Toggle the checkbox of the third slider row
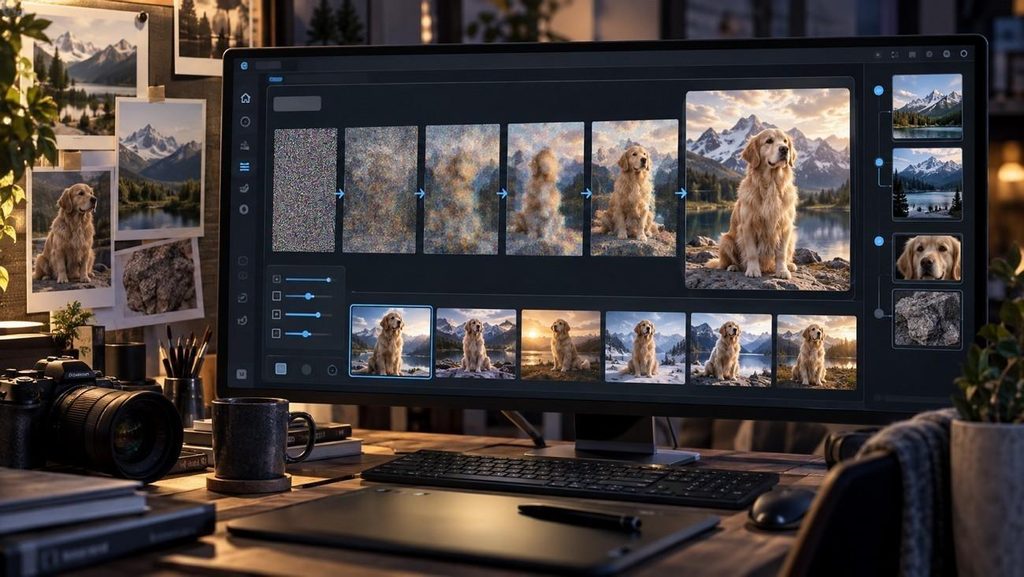1024x577 pixels. click(276, 315)
